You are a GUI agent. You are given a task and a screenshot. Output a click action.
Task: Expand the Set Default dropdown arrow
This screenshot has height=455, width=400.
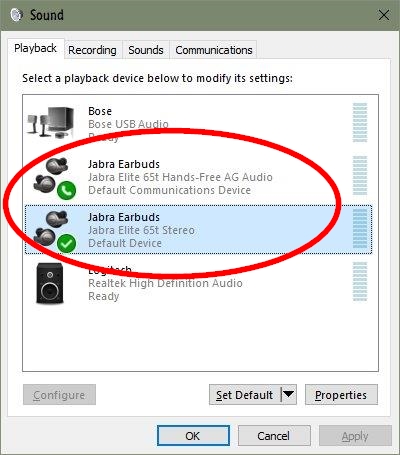289,395
